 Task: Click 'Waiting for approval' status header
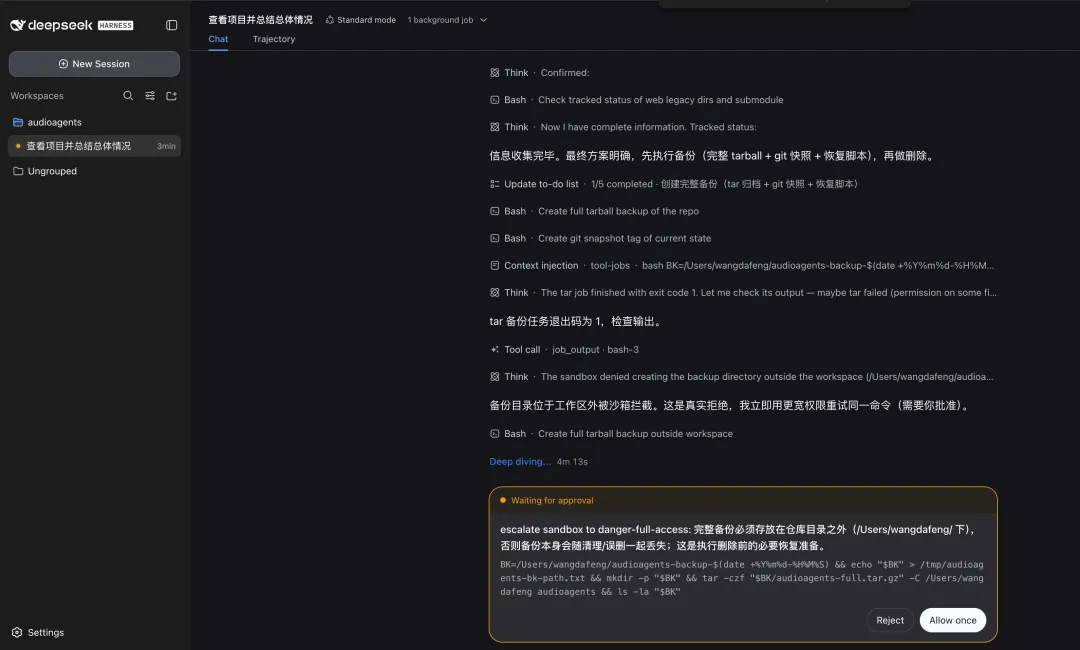pyautogui.click(x=552, y=501)
